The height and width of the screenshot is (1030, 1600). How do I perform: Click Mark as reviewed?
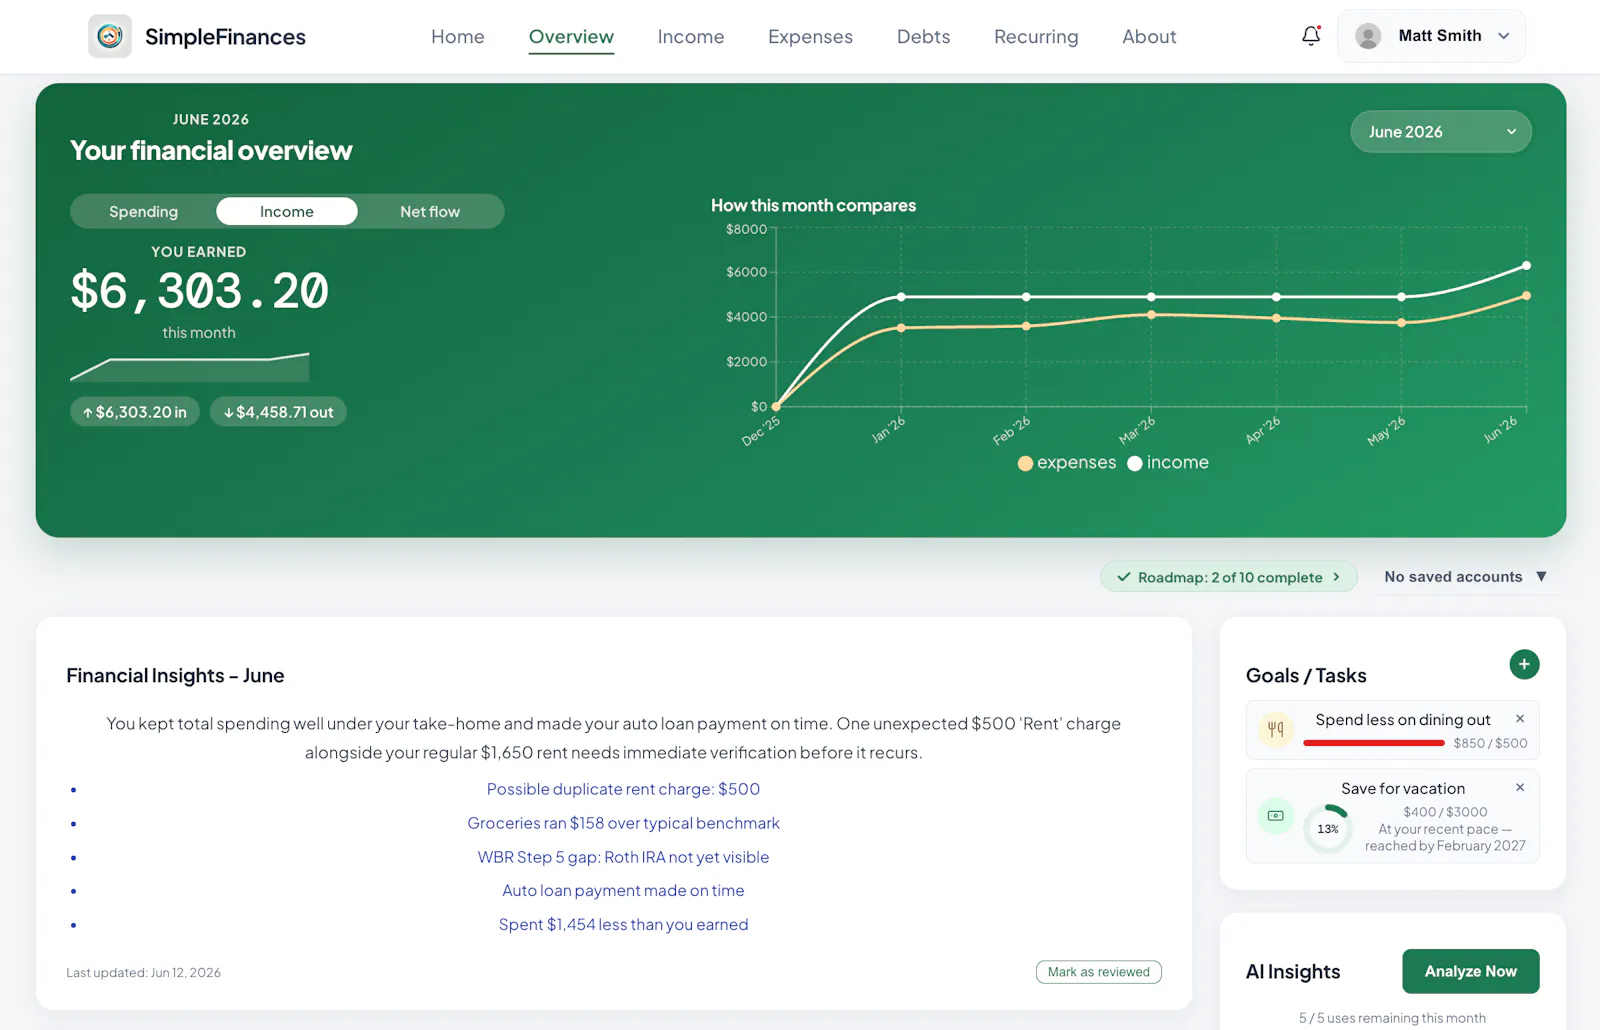[x=1098, y=972]
